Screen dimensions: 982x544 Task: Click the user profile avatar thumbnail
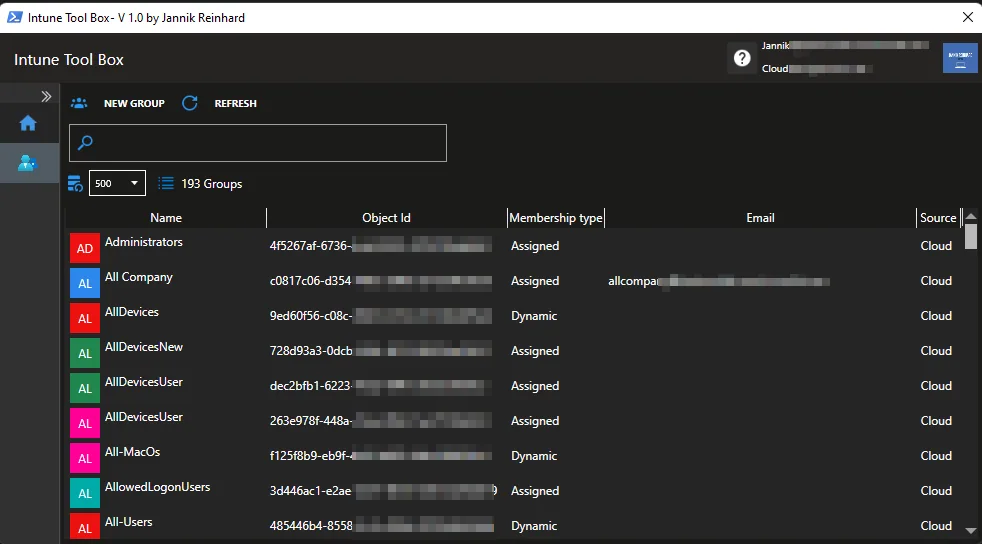pos(960,58)
